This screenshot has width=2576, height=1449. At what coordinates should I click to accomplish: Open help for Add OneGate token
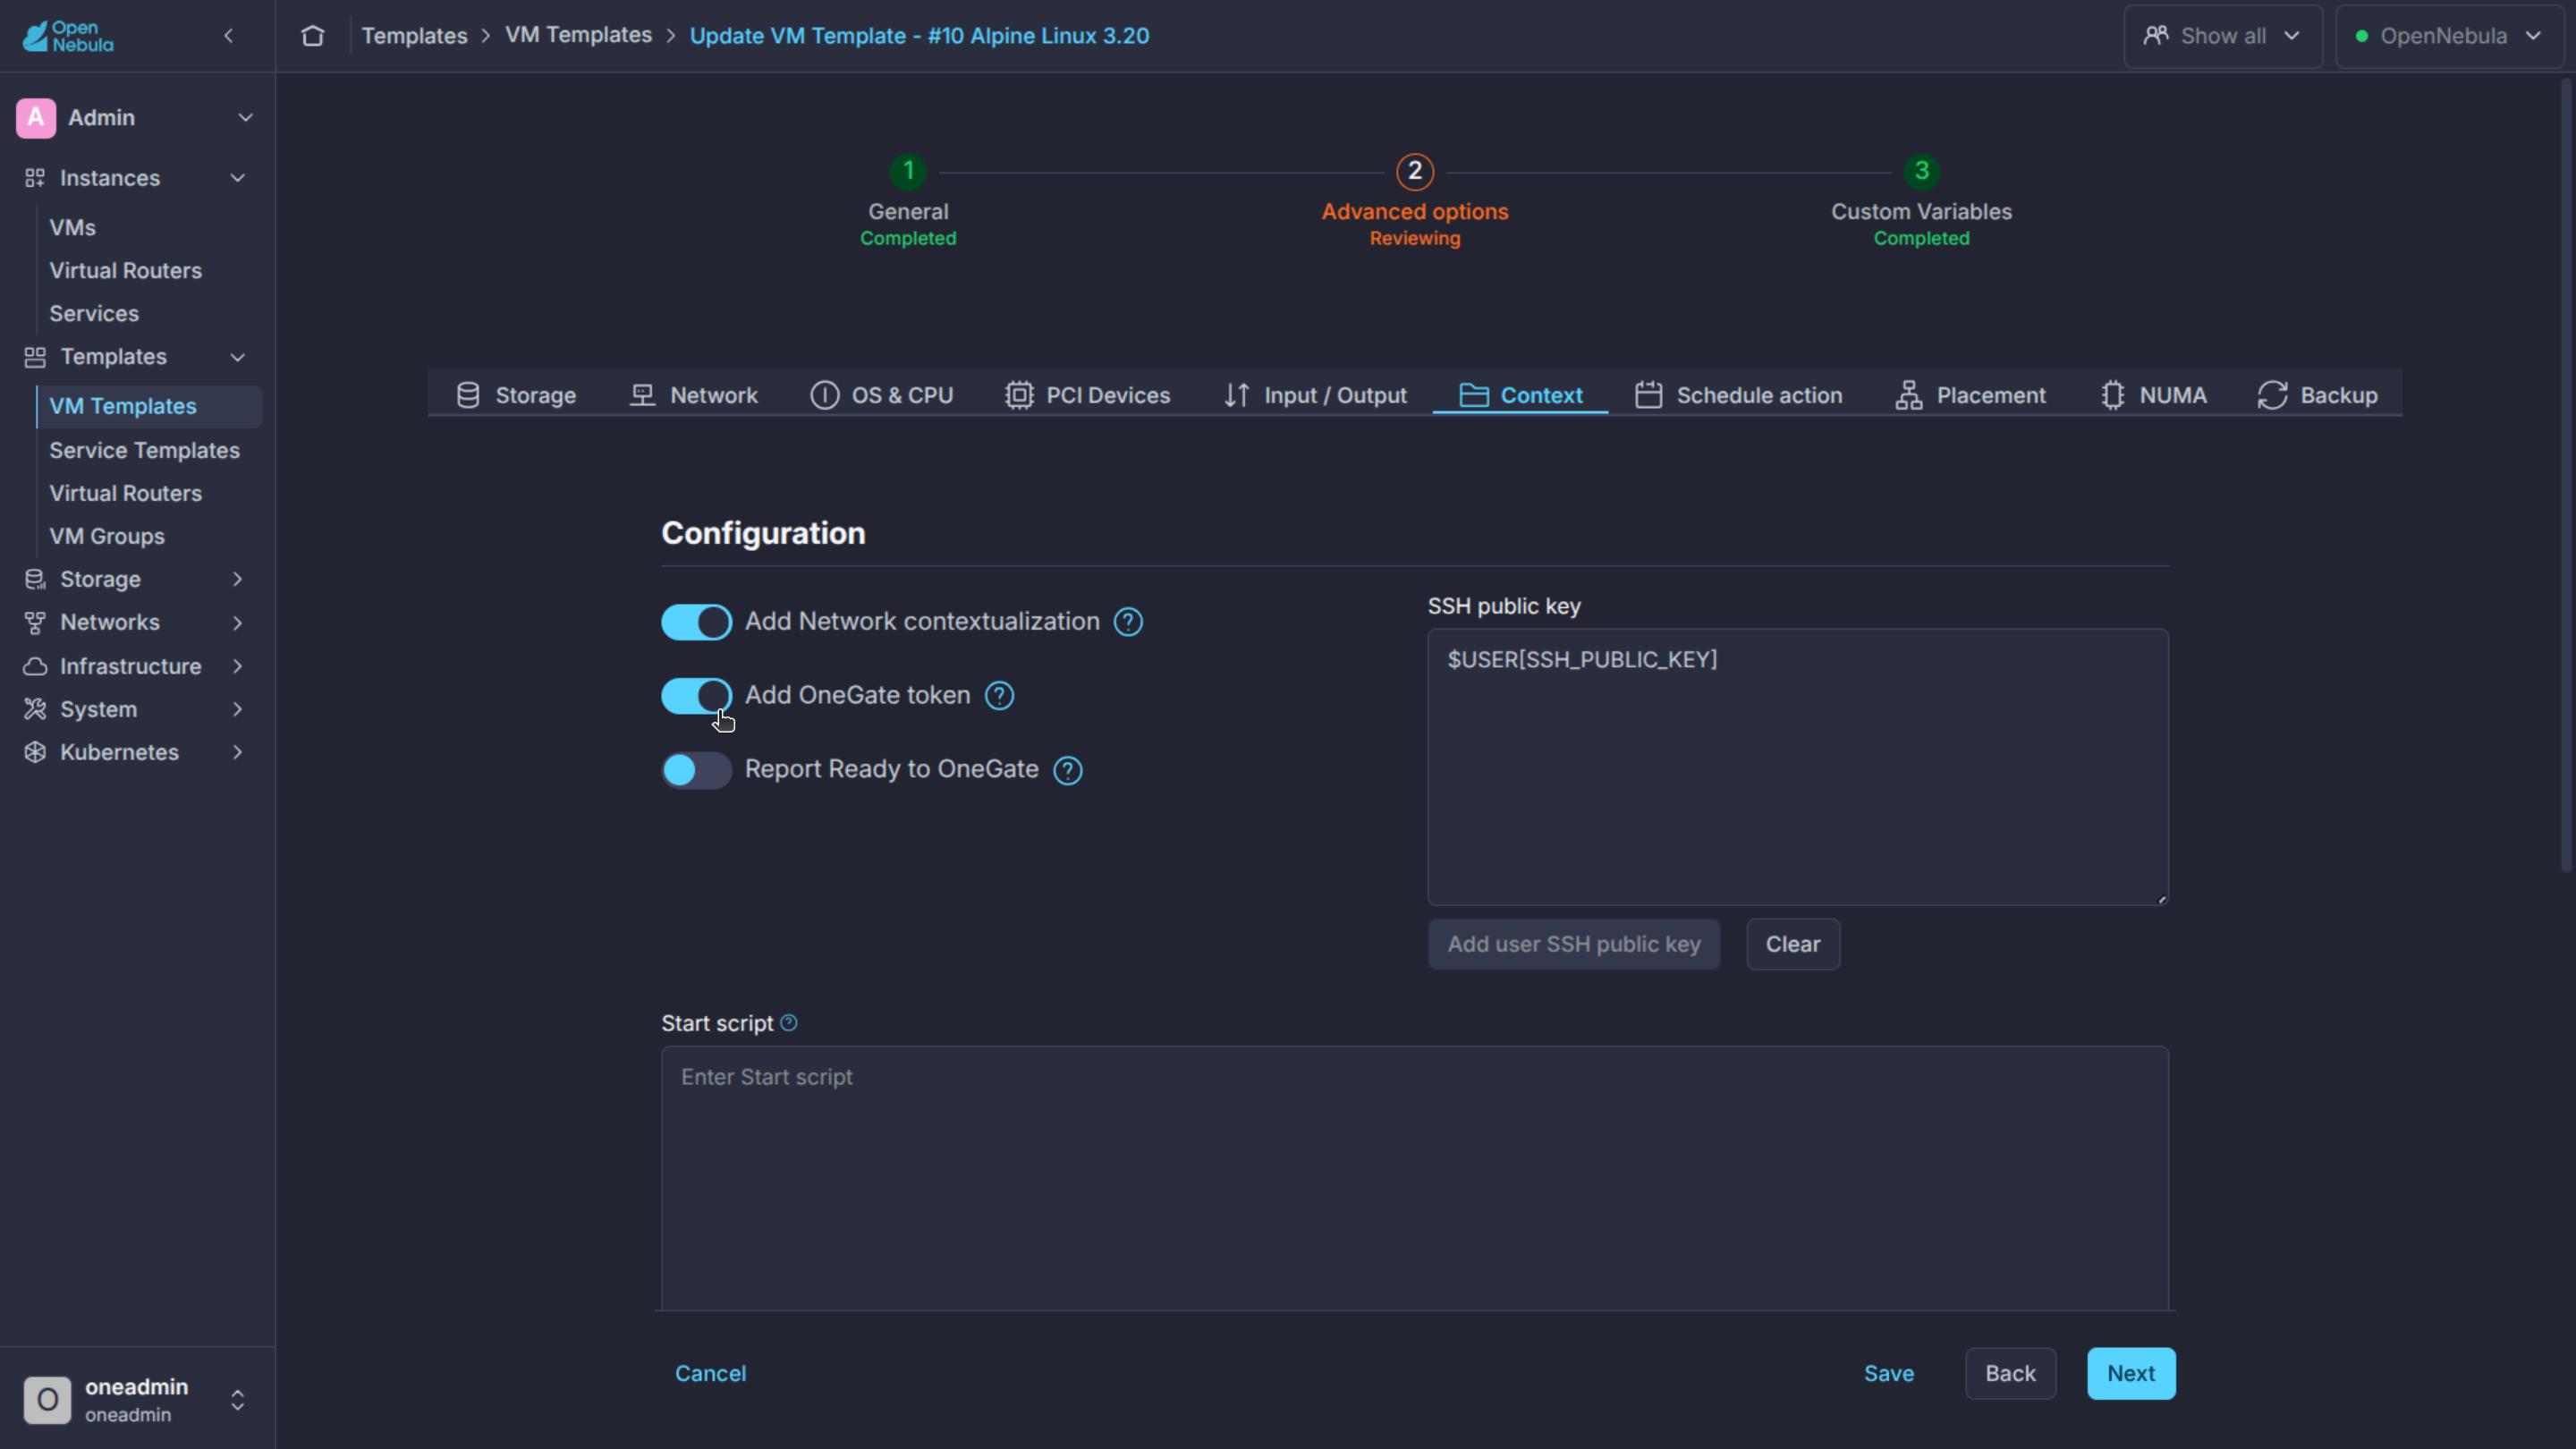(999, 696)
